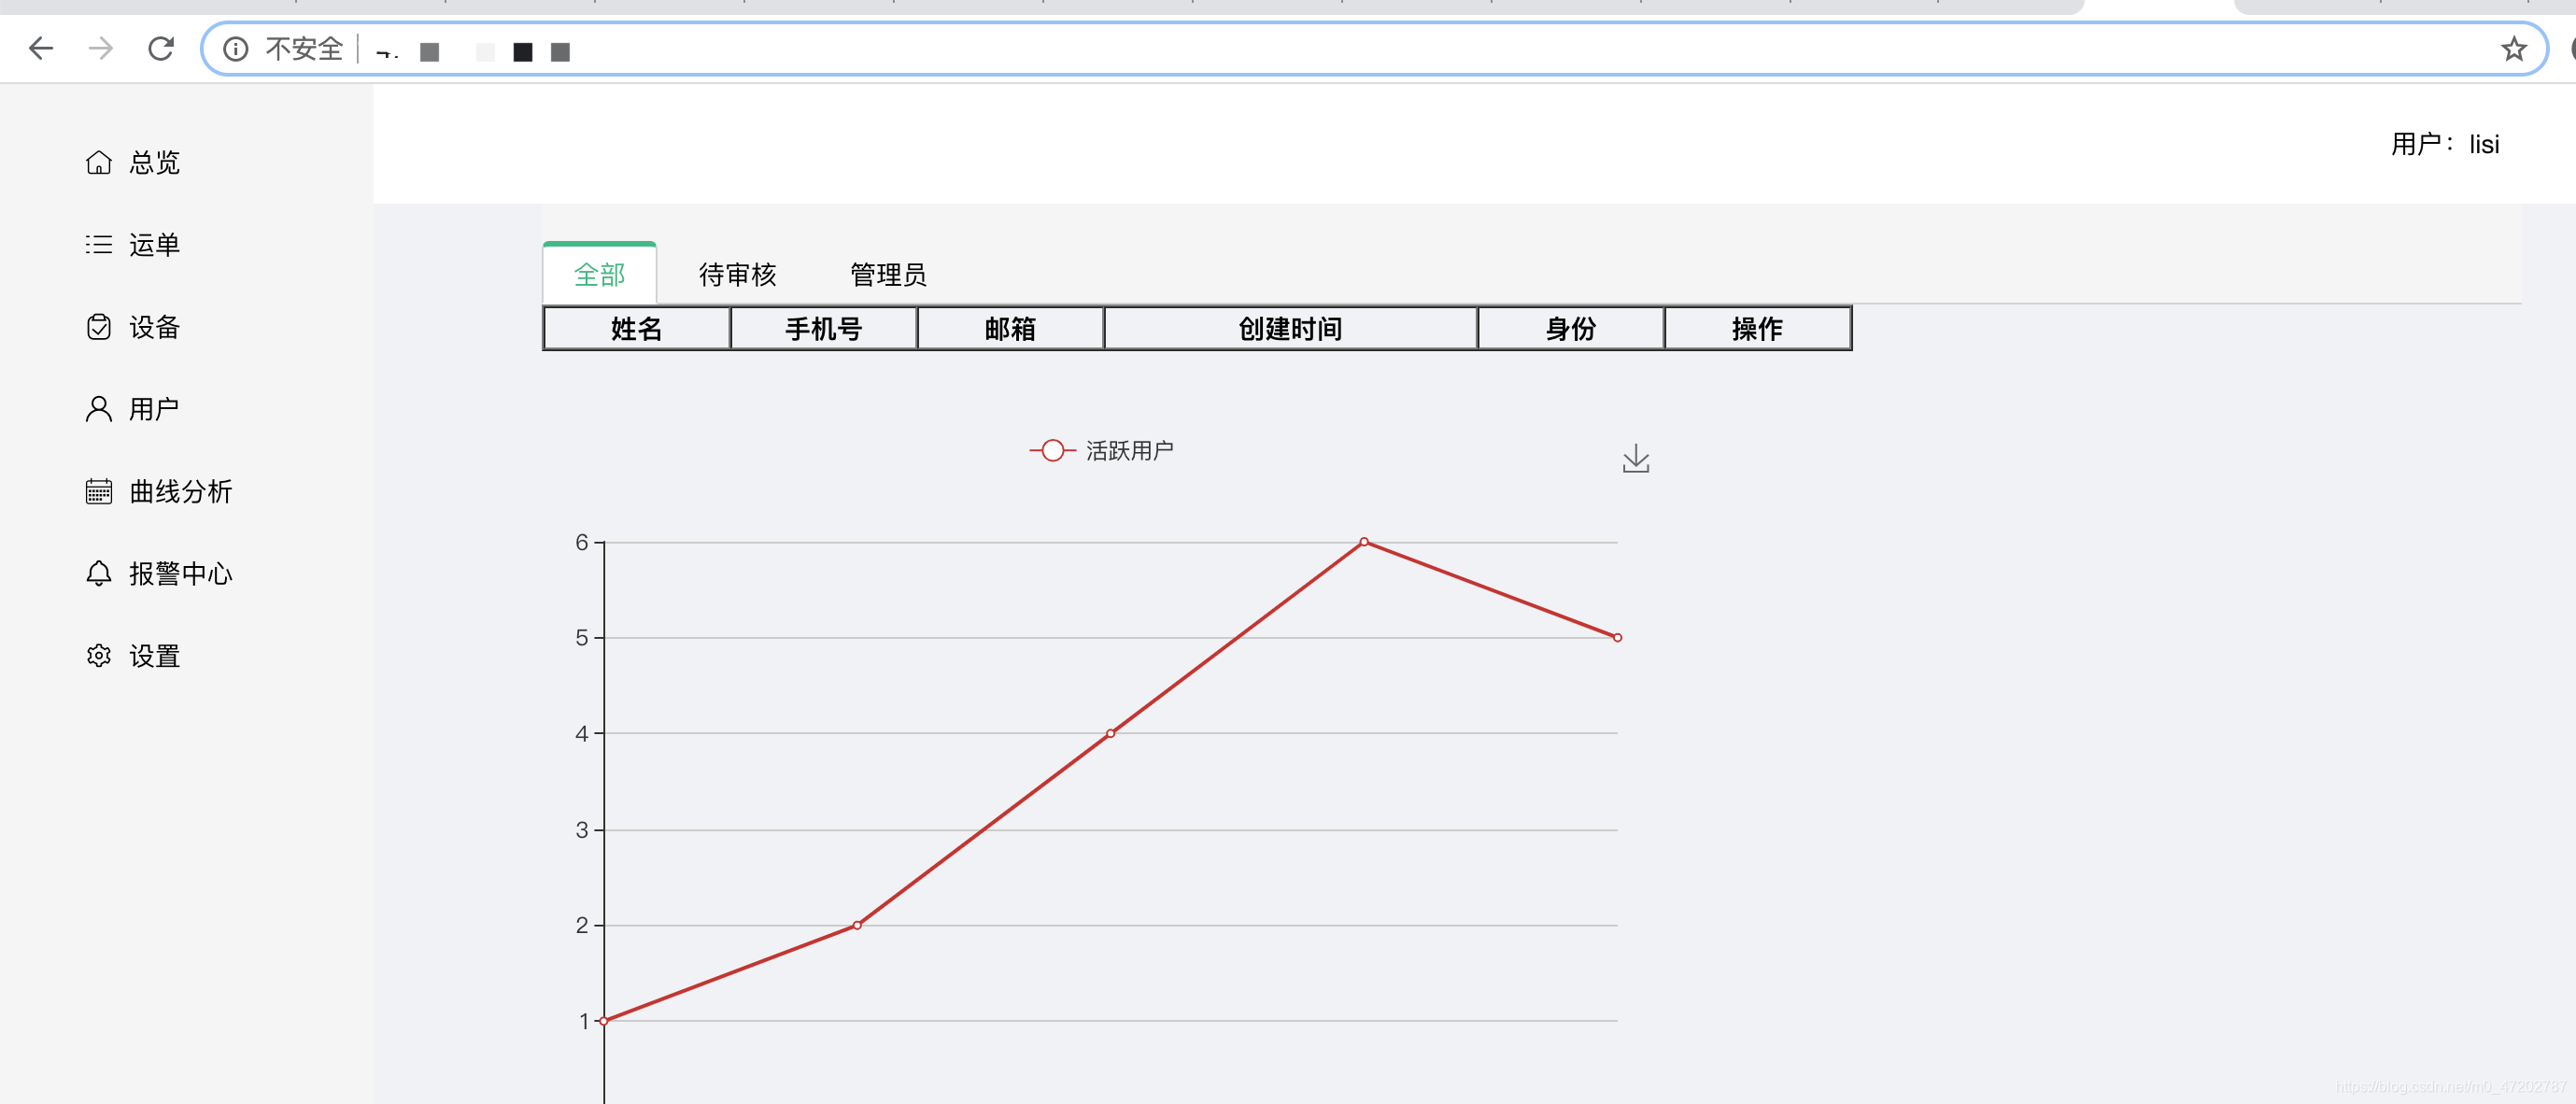2576x1104 pixels.
Task: Open 设备 in the sidebar
Action: [x=154, y=327]
